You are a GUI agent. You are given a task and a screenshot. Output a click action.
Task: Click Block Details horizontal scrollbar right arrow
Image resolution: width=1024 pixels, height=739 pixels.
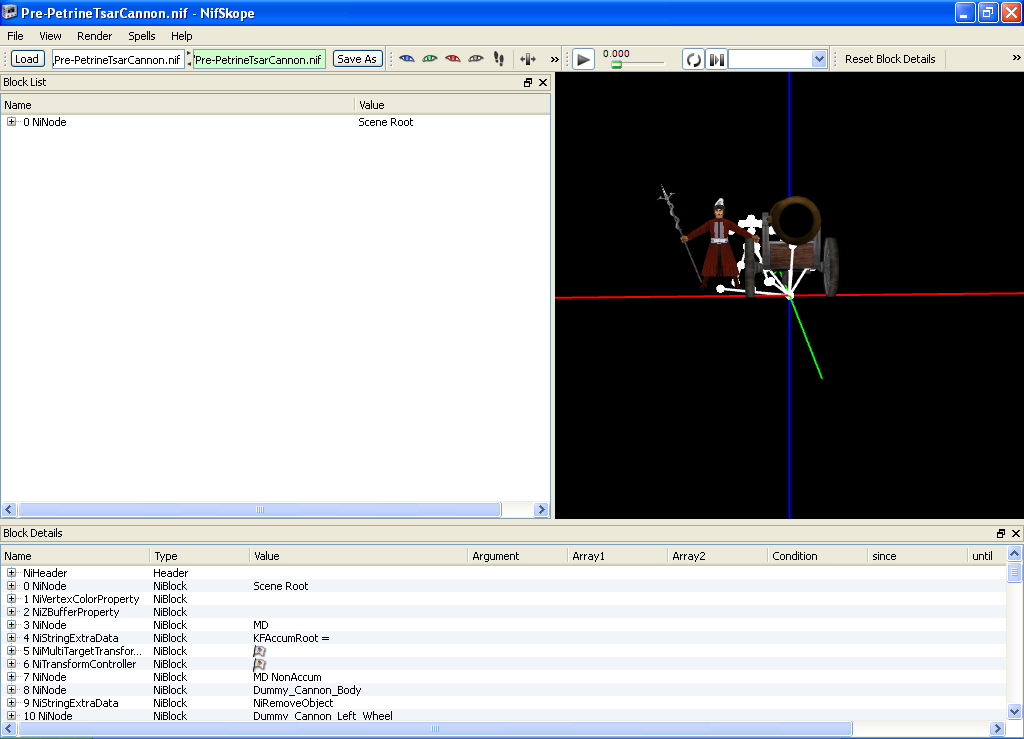pos(997,729)
